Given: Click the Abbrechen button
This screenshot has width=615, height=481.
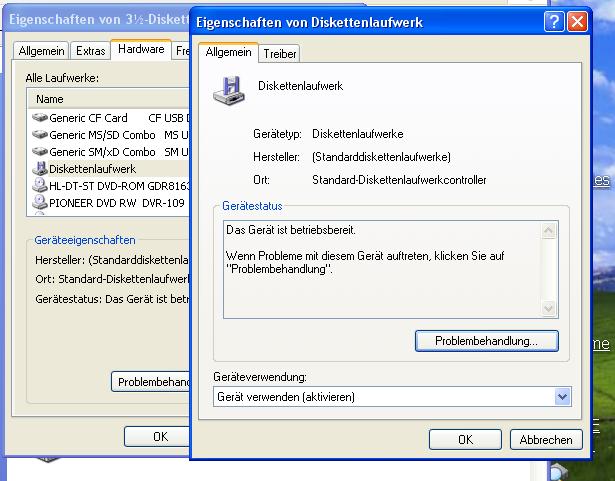Looking at the screenshot, I should point(546,439).
